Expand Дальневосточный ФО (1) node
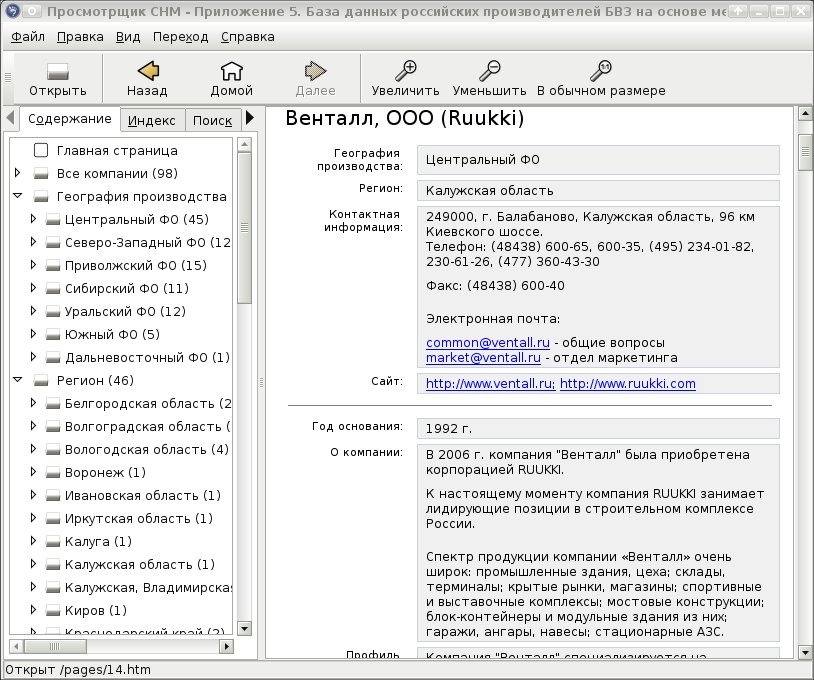The height and width of the screenshot is (680, 814). [33, 357]
